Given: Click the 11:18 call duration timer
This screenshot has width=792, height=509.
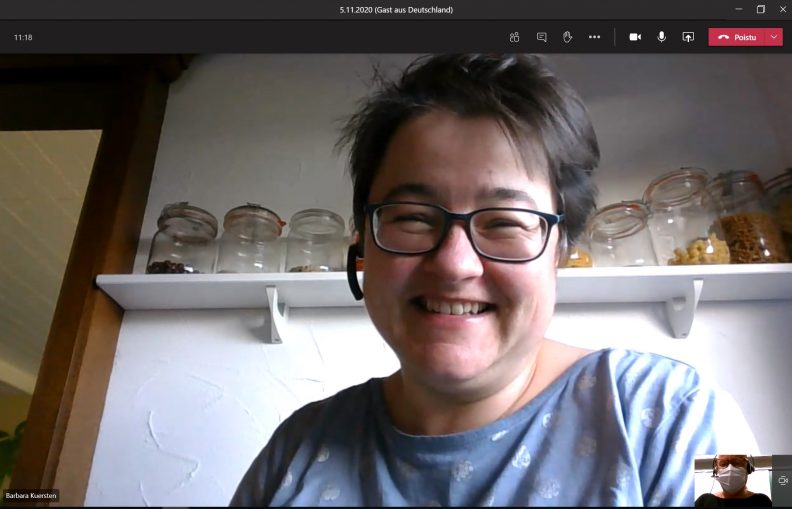Looking at the screenshot, I should point(23,37).
